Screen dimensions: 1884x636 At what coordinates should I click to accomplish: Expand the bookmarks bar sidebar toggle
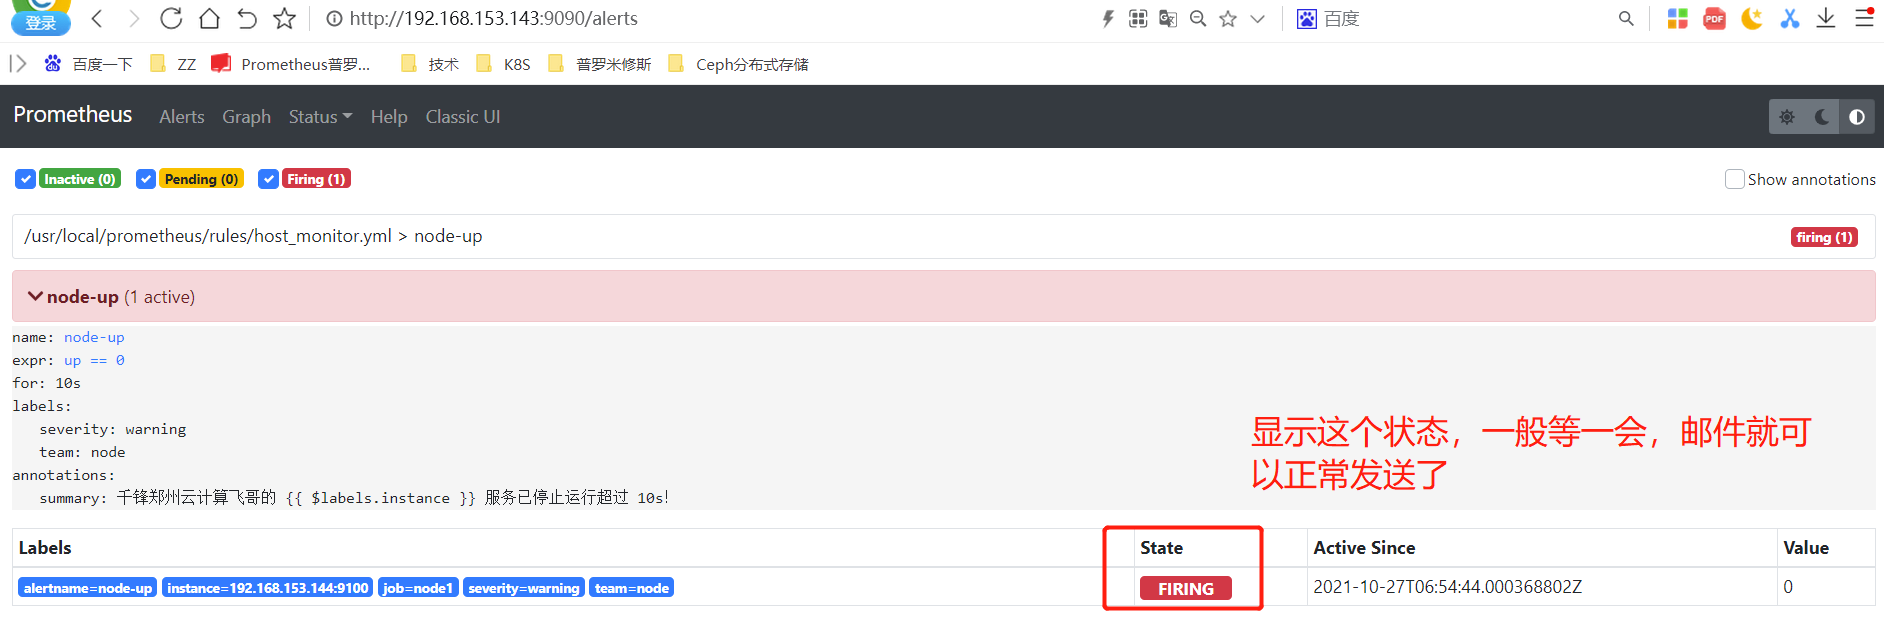pyautogui.click(x=18, y=64)
